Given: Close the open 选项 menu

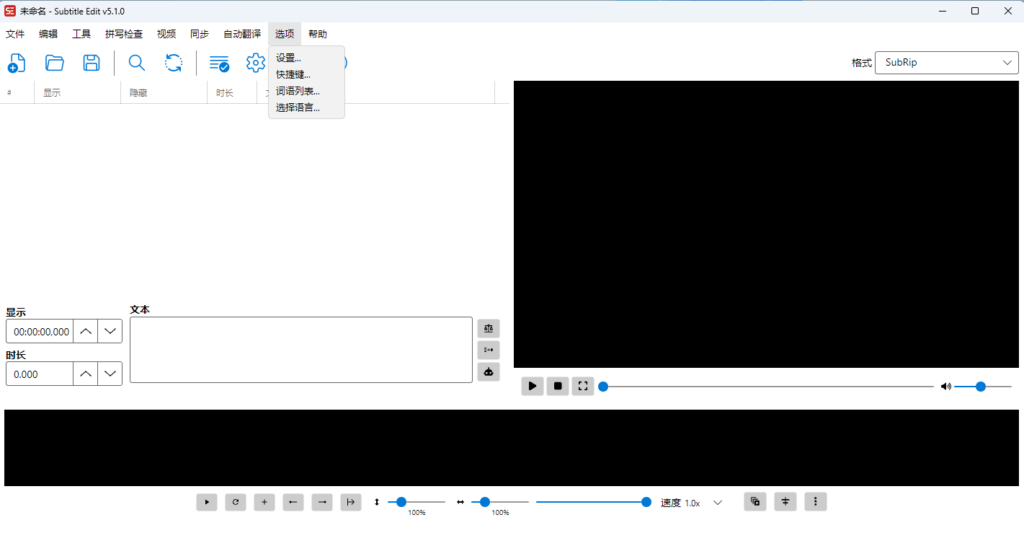Looking at the screenshot, I should 285,34.
